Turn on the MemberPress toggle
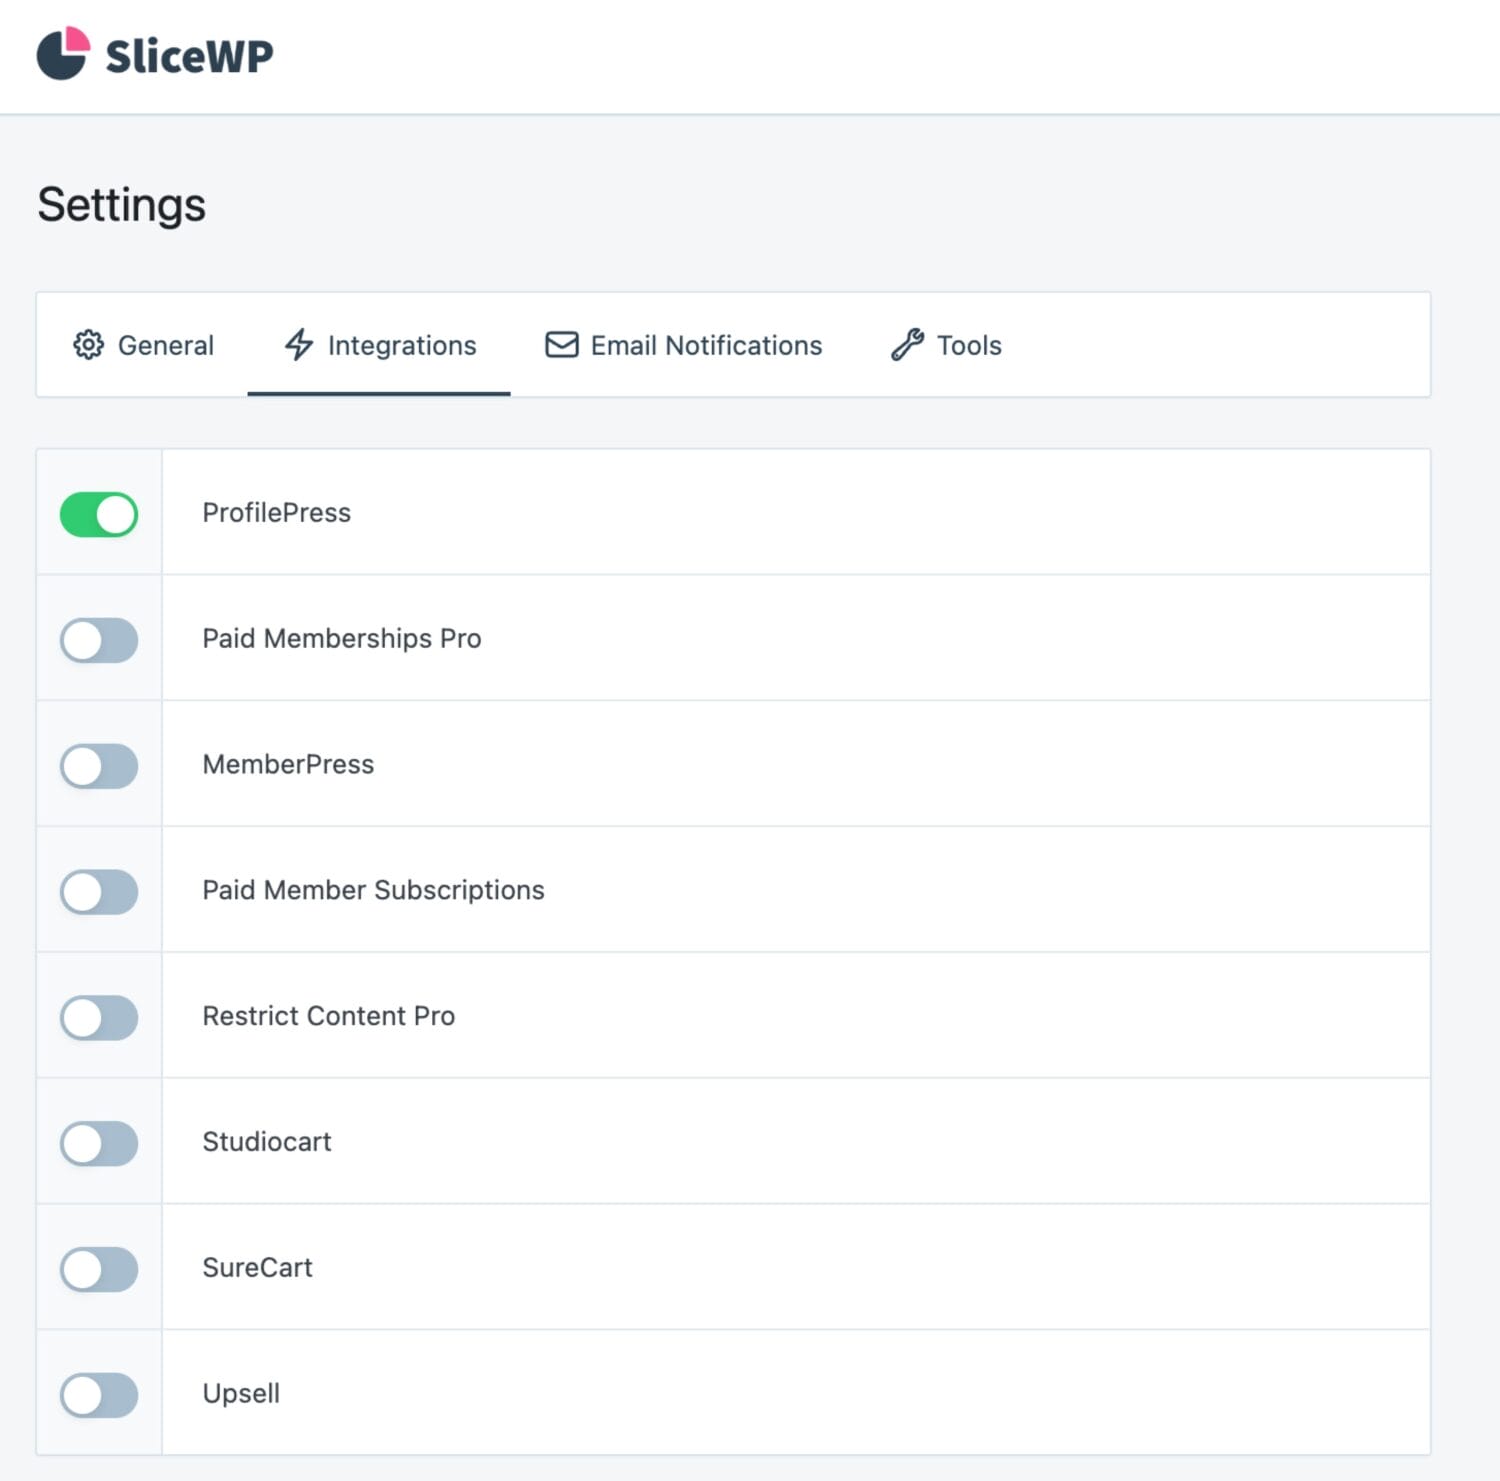The height and width of the screenshot is (1481, 1500). (99, 766)
